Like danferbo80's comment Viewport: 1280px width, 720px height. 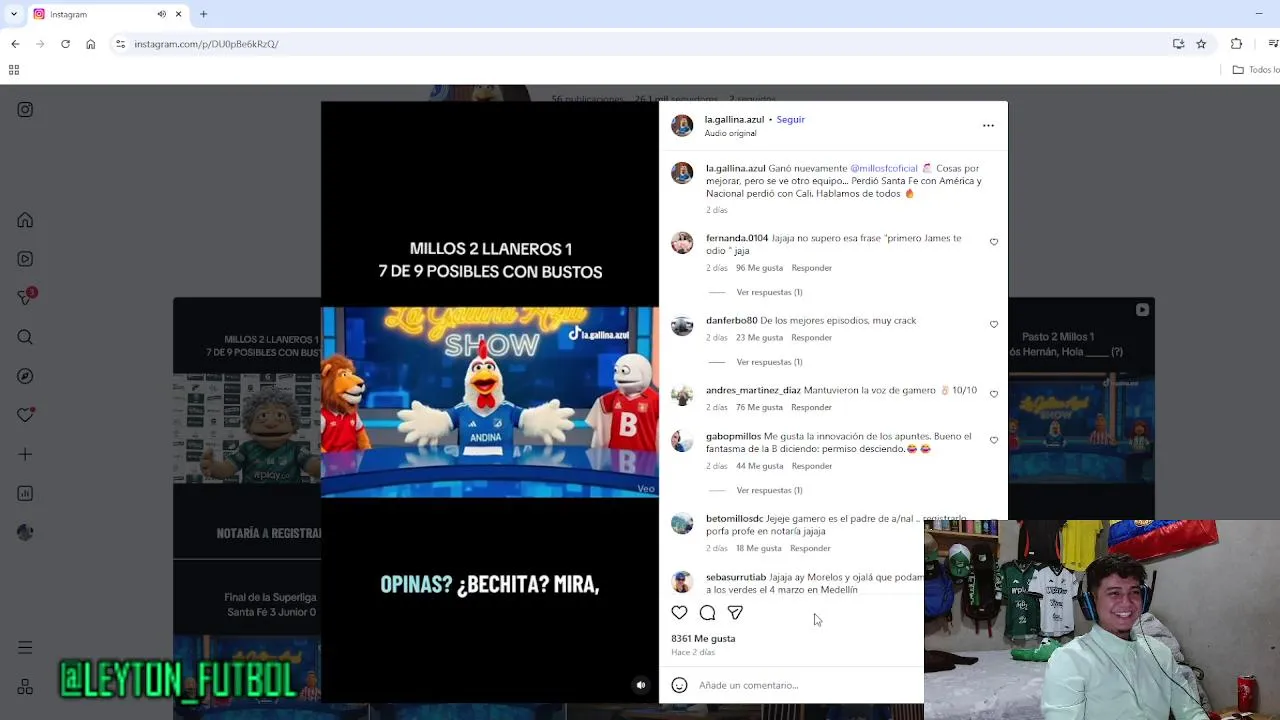pyautogui.click(x=993, y=324)
